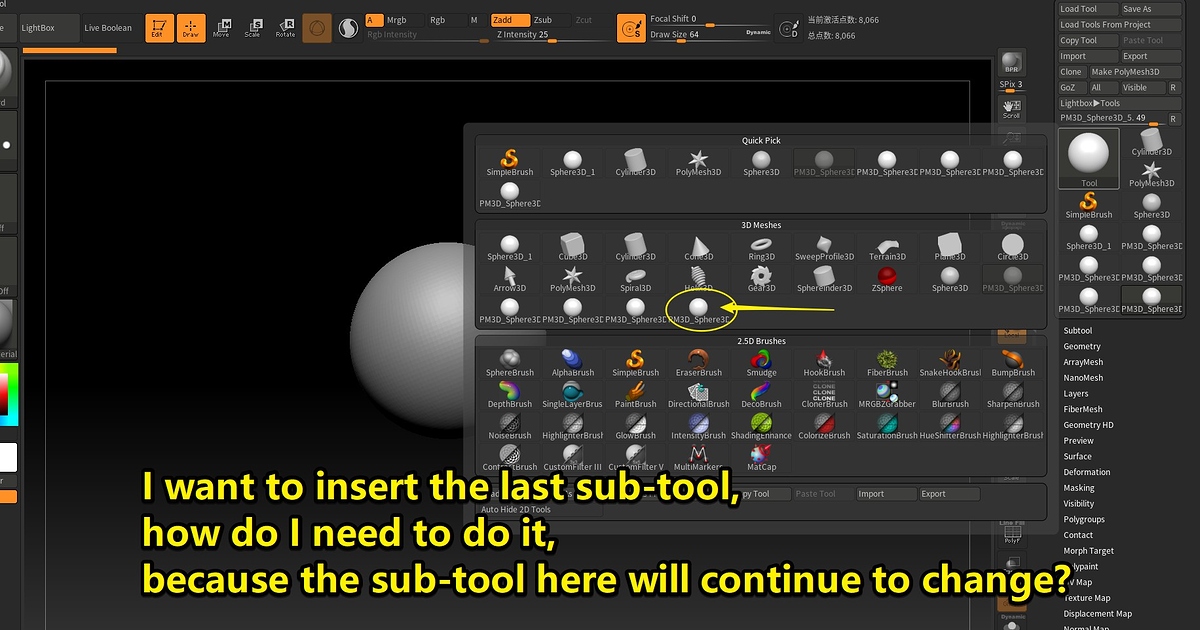
Task: Pick the MultiMarkers tool
Action: [698, 458]
